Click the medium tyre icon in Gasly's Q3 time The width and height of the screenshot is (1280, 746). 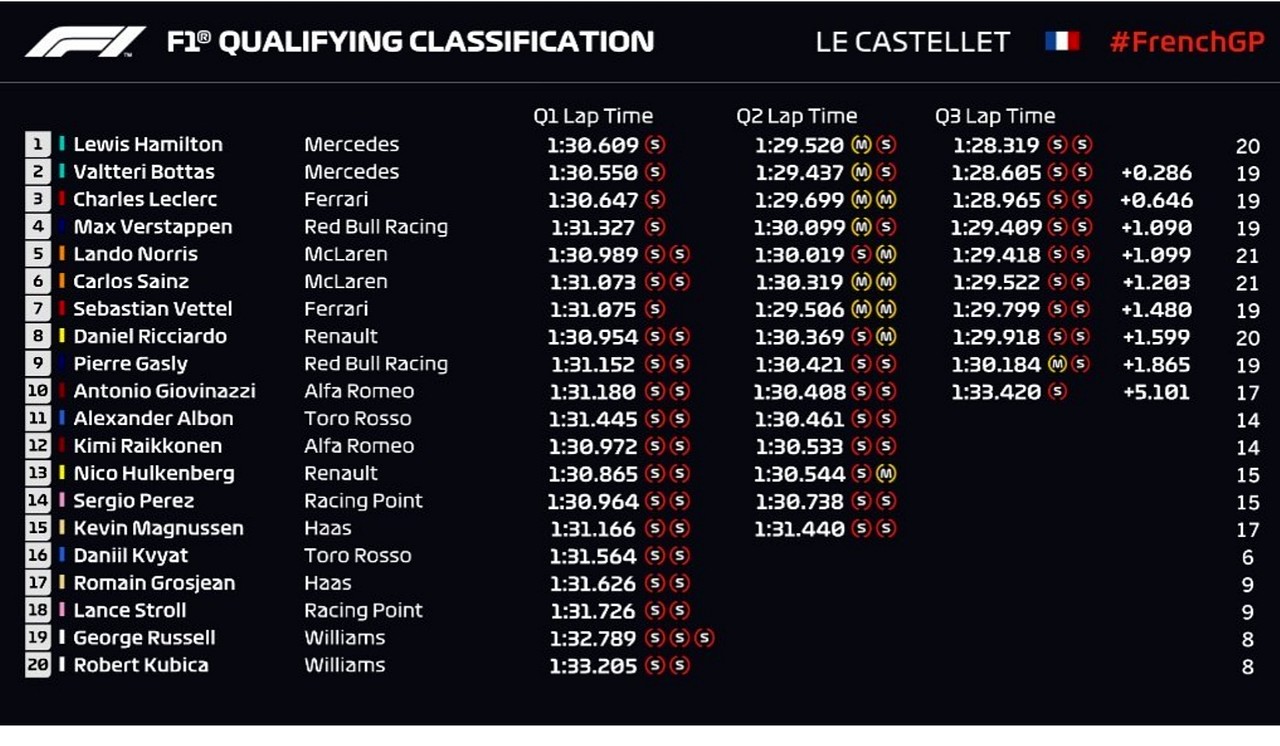click(x=1057, y=365)
